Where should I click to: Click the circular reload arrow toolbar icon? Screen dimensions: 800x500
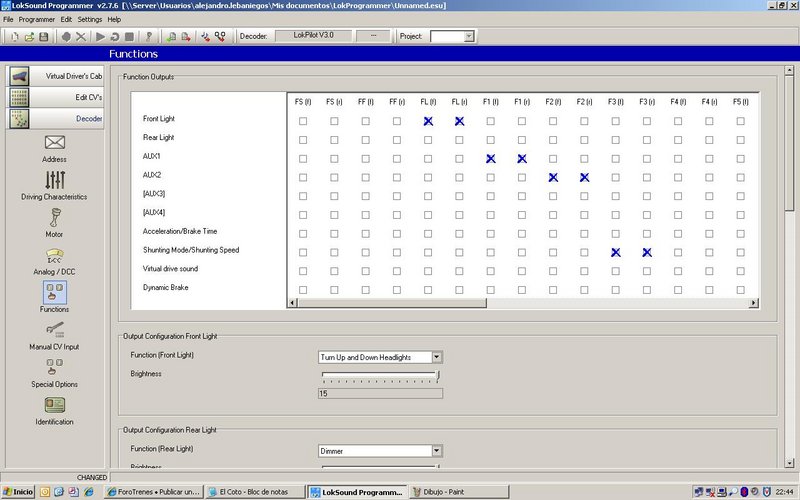click(x=115, y=37)
